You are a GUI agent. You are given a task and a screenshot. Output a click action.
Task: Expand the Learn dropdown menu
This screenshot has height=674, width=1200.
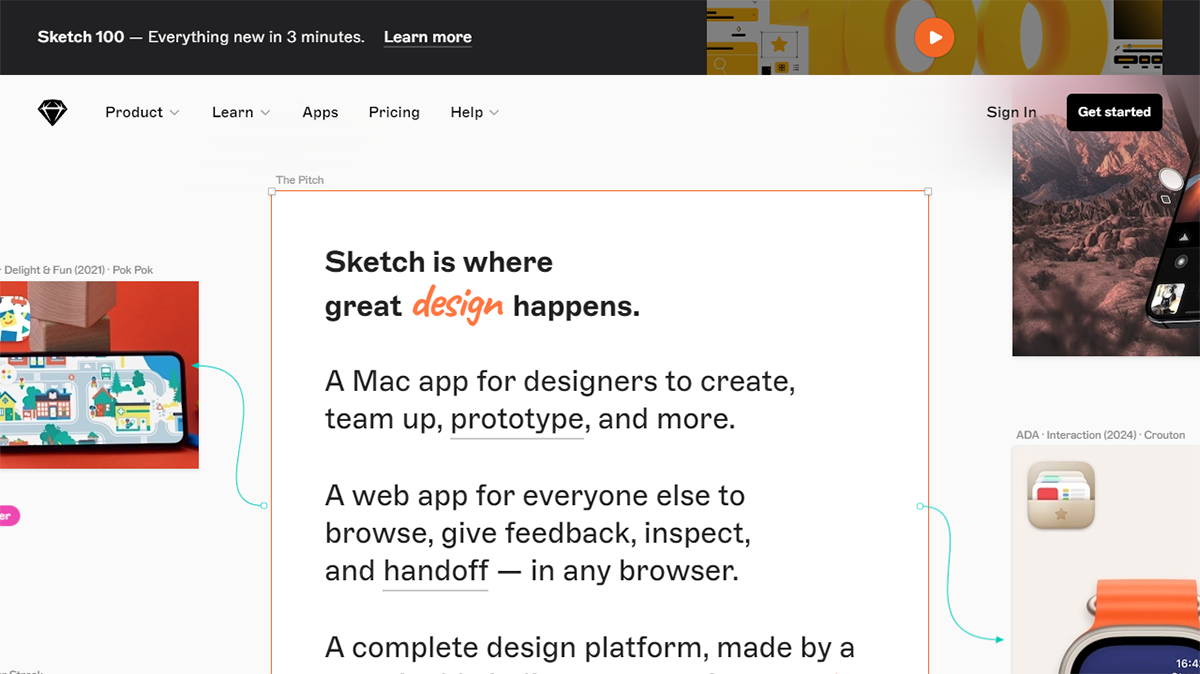[x=241, y=112]
